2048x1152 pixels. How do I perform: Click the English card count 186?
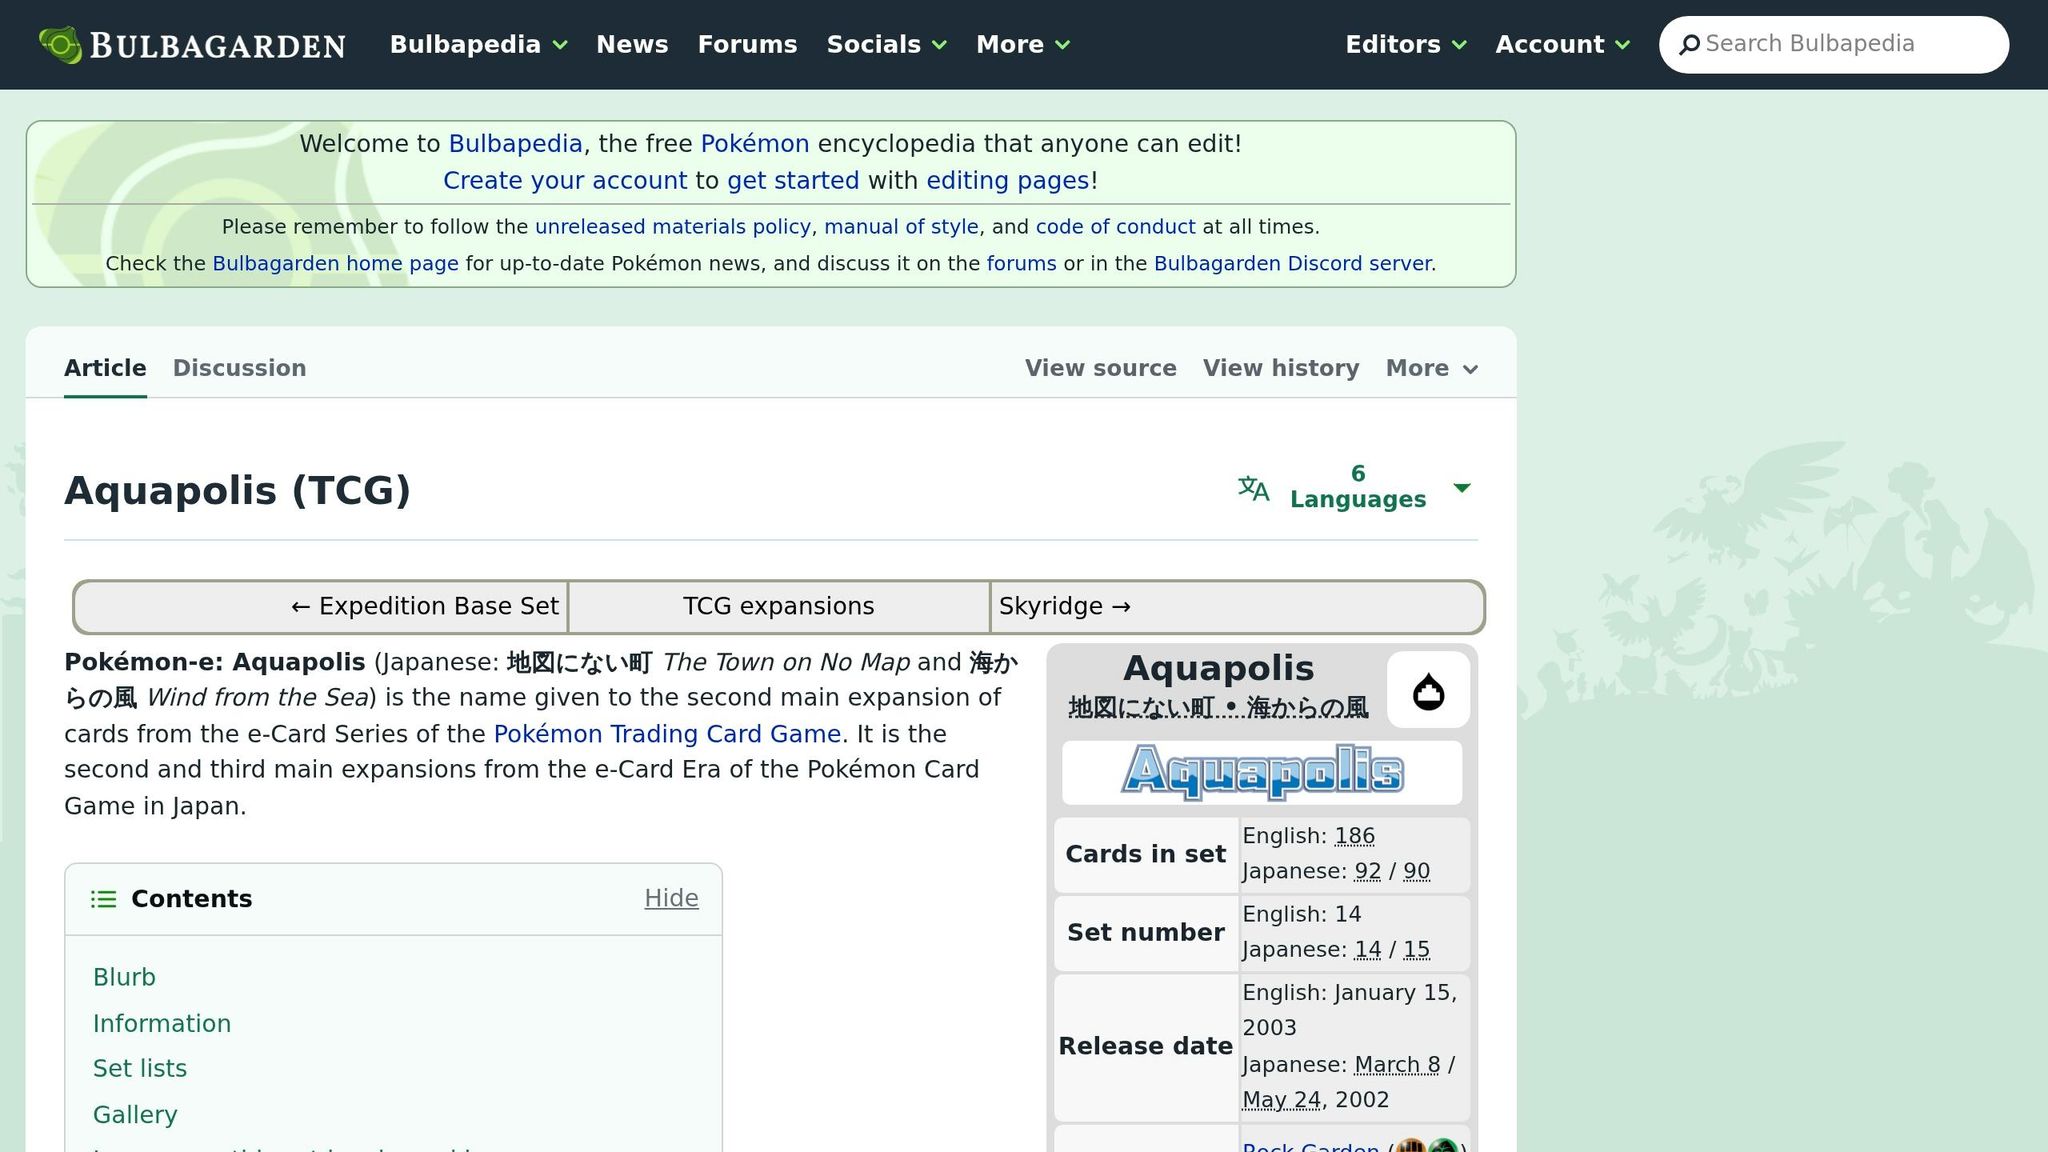[1354, 836]
